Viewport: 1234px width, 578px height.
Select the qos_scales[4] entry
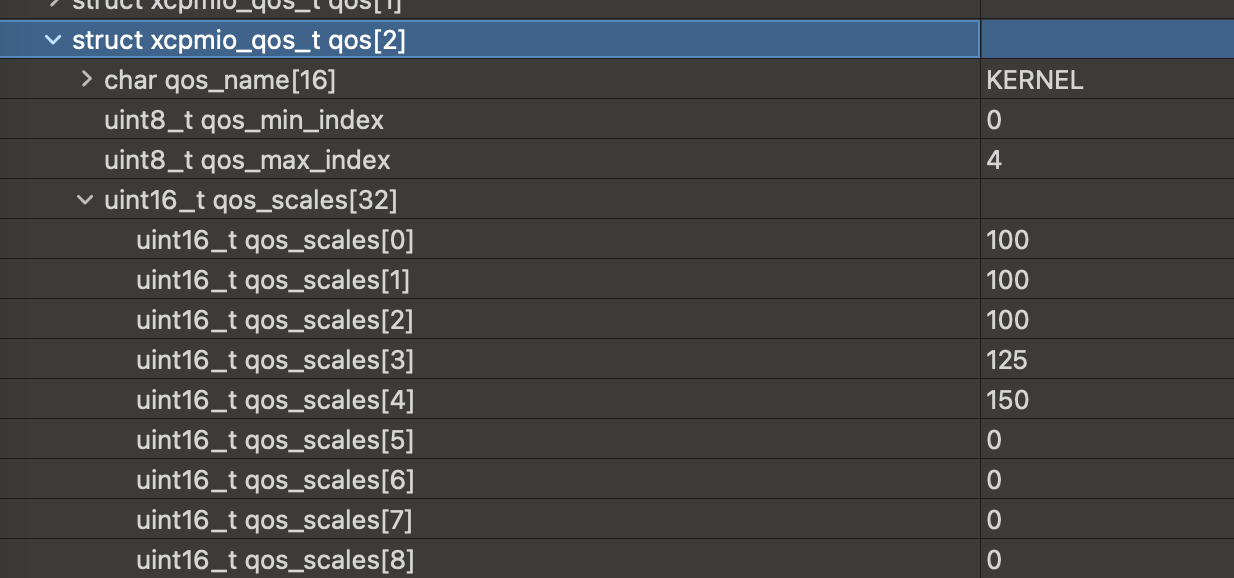coord(275,400)
